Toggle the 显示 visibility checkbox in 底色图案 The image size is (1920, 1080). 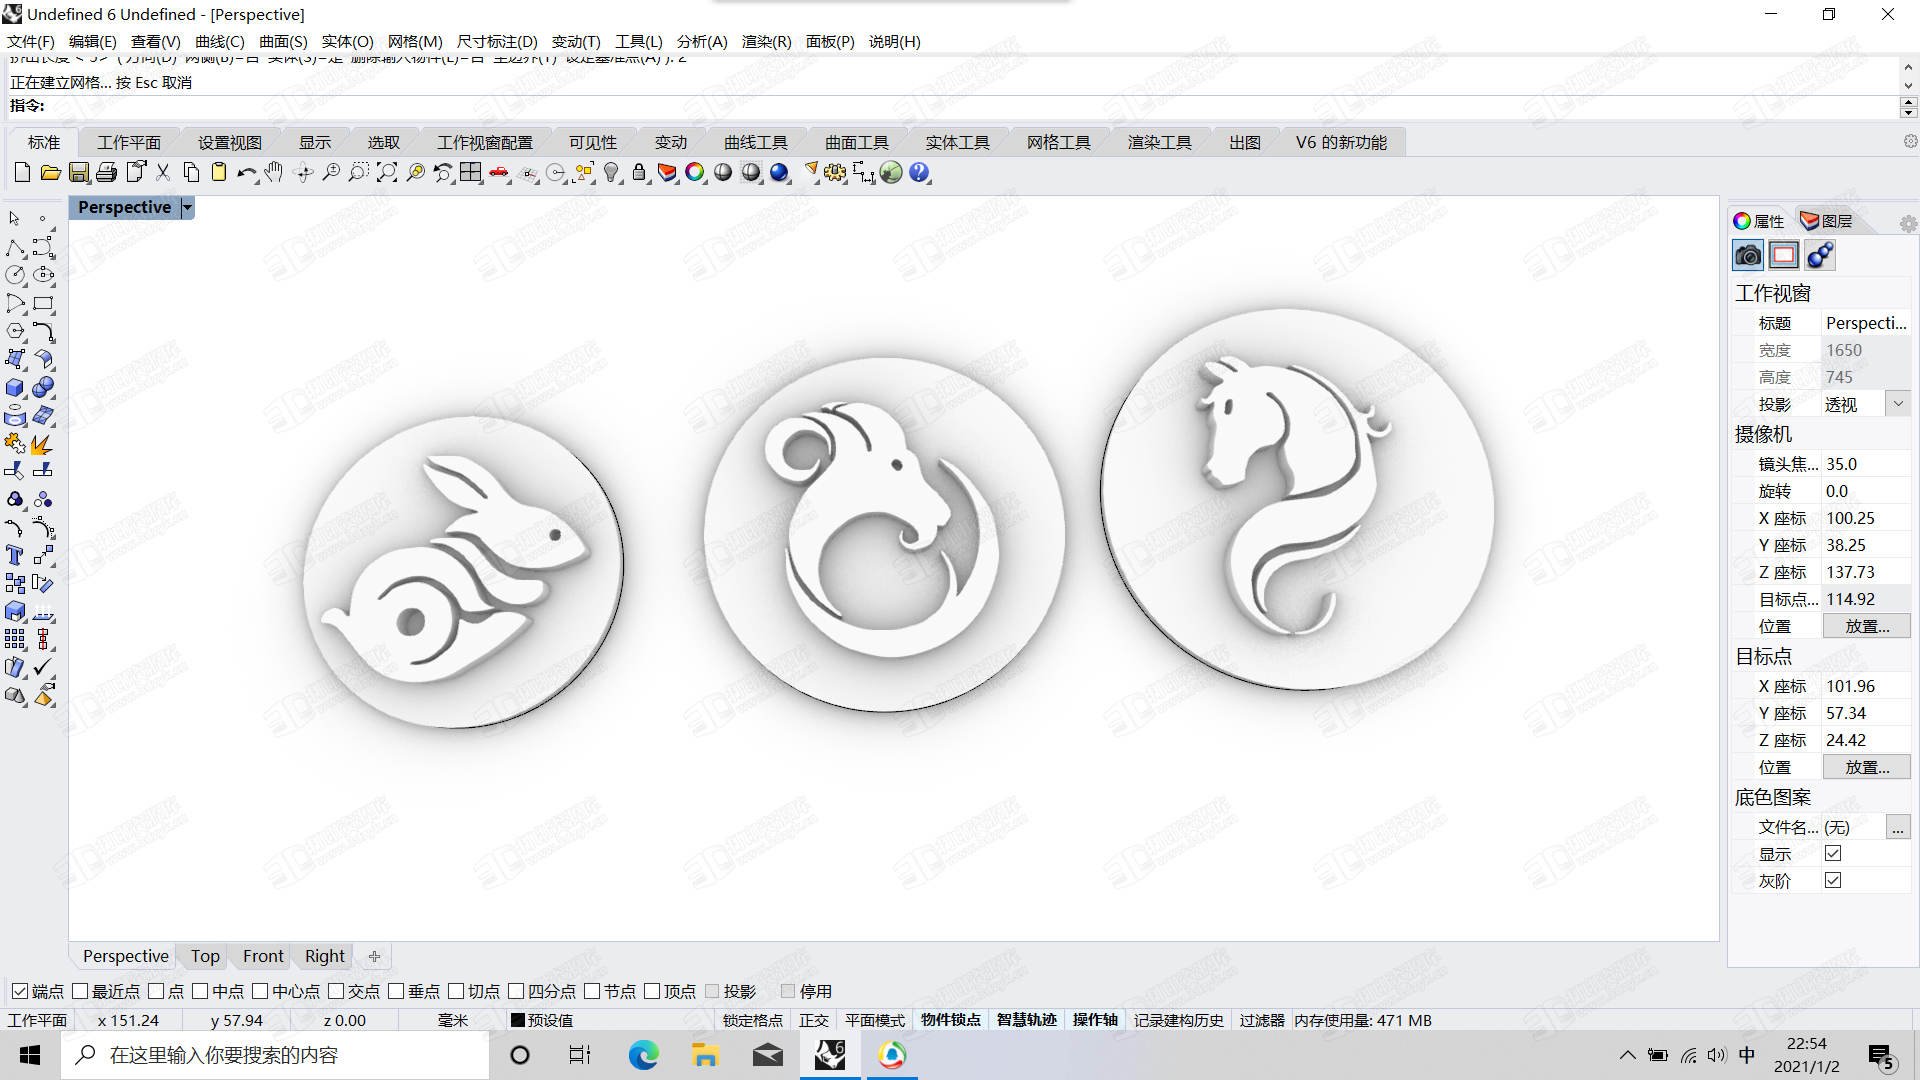click(x=1833, y=853)
